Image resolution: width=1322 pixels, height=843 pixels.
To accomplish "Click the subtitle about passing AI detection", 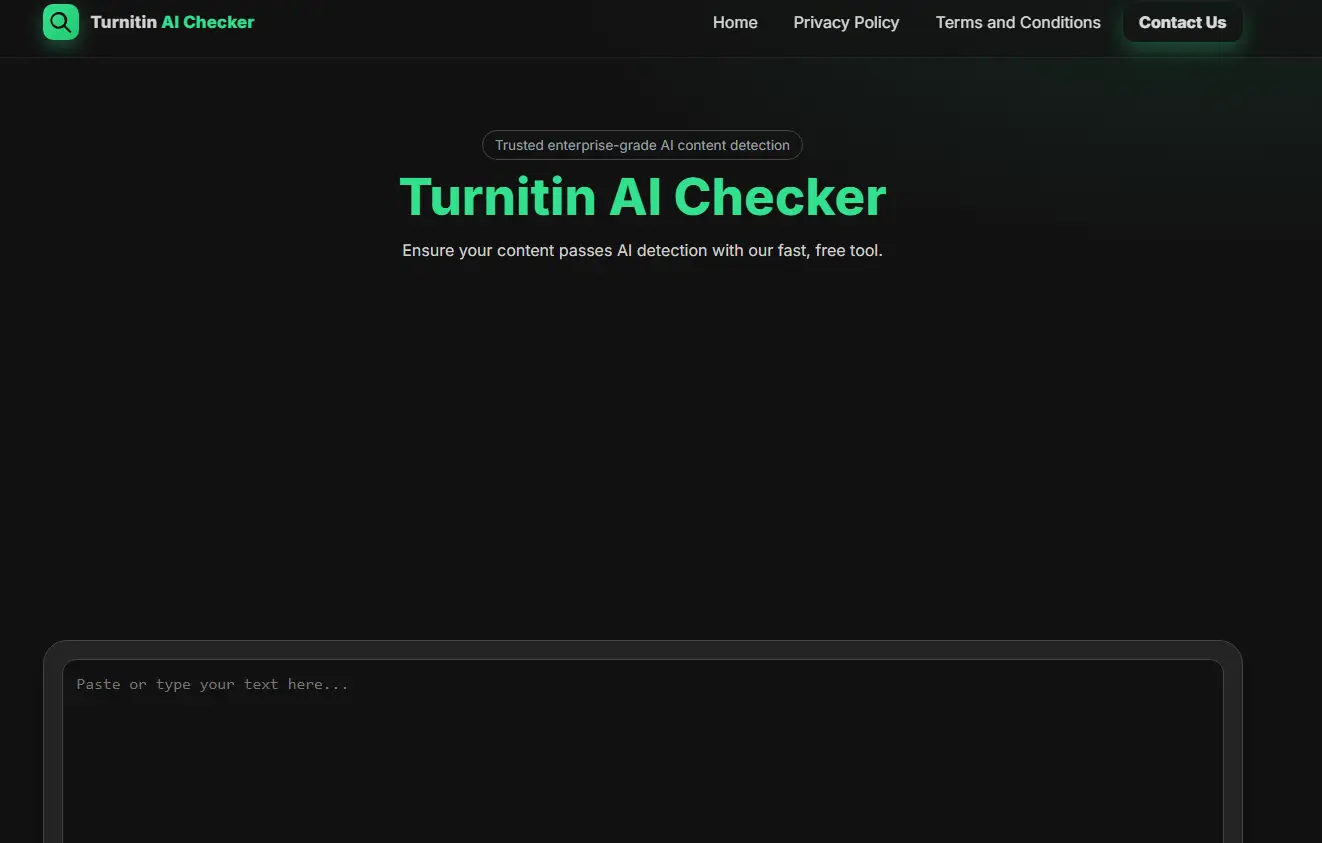I will [x=642, y=250].
